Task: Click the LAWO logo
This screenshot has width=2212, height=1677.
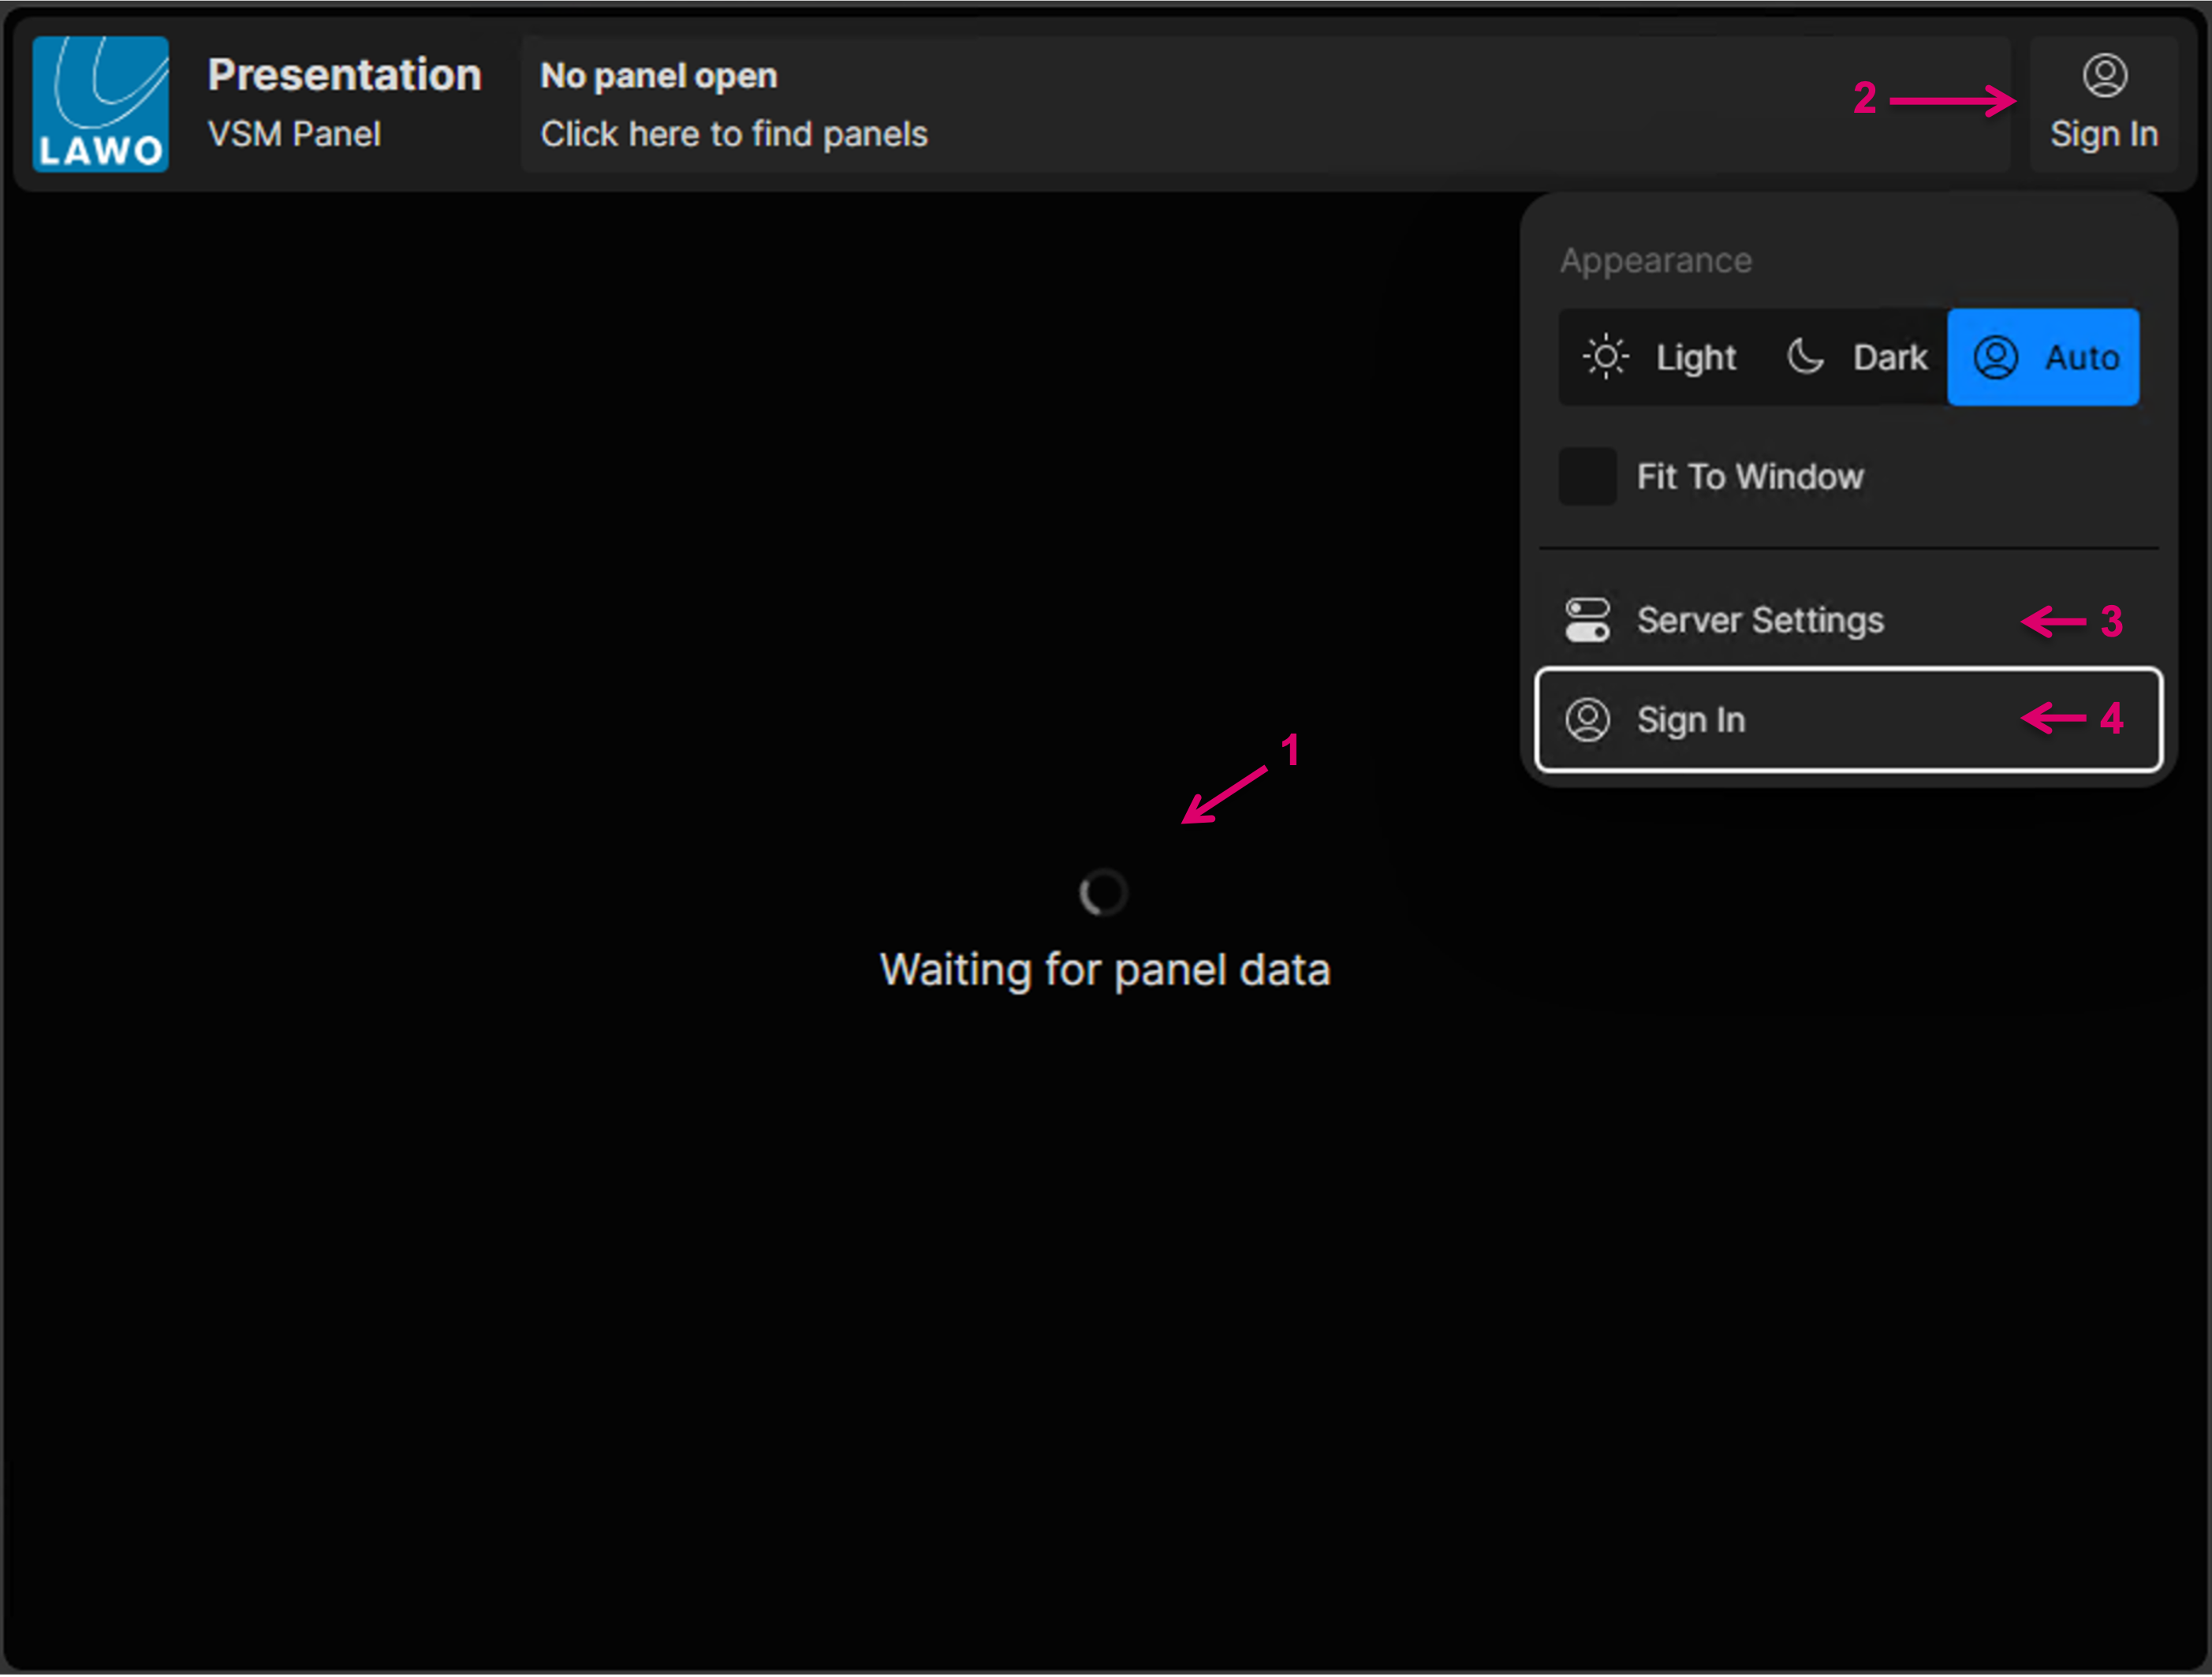Action: 100,104
